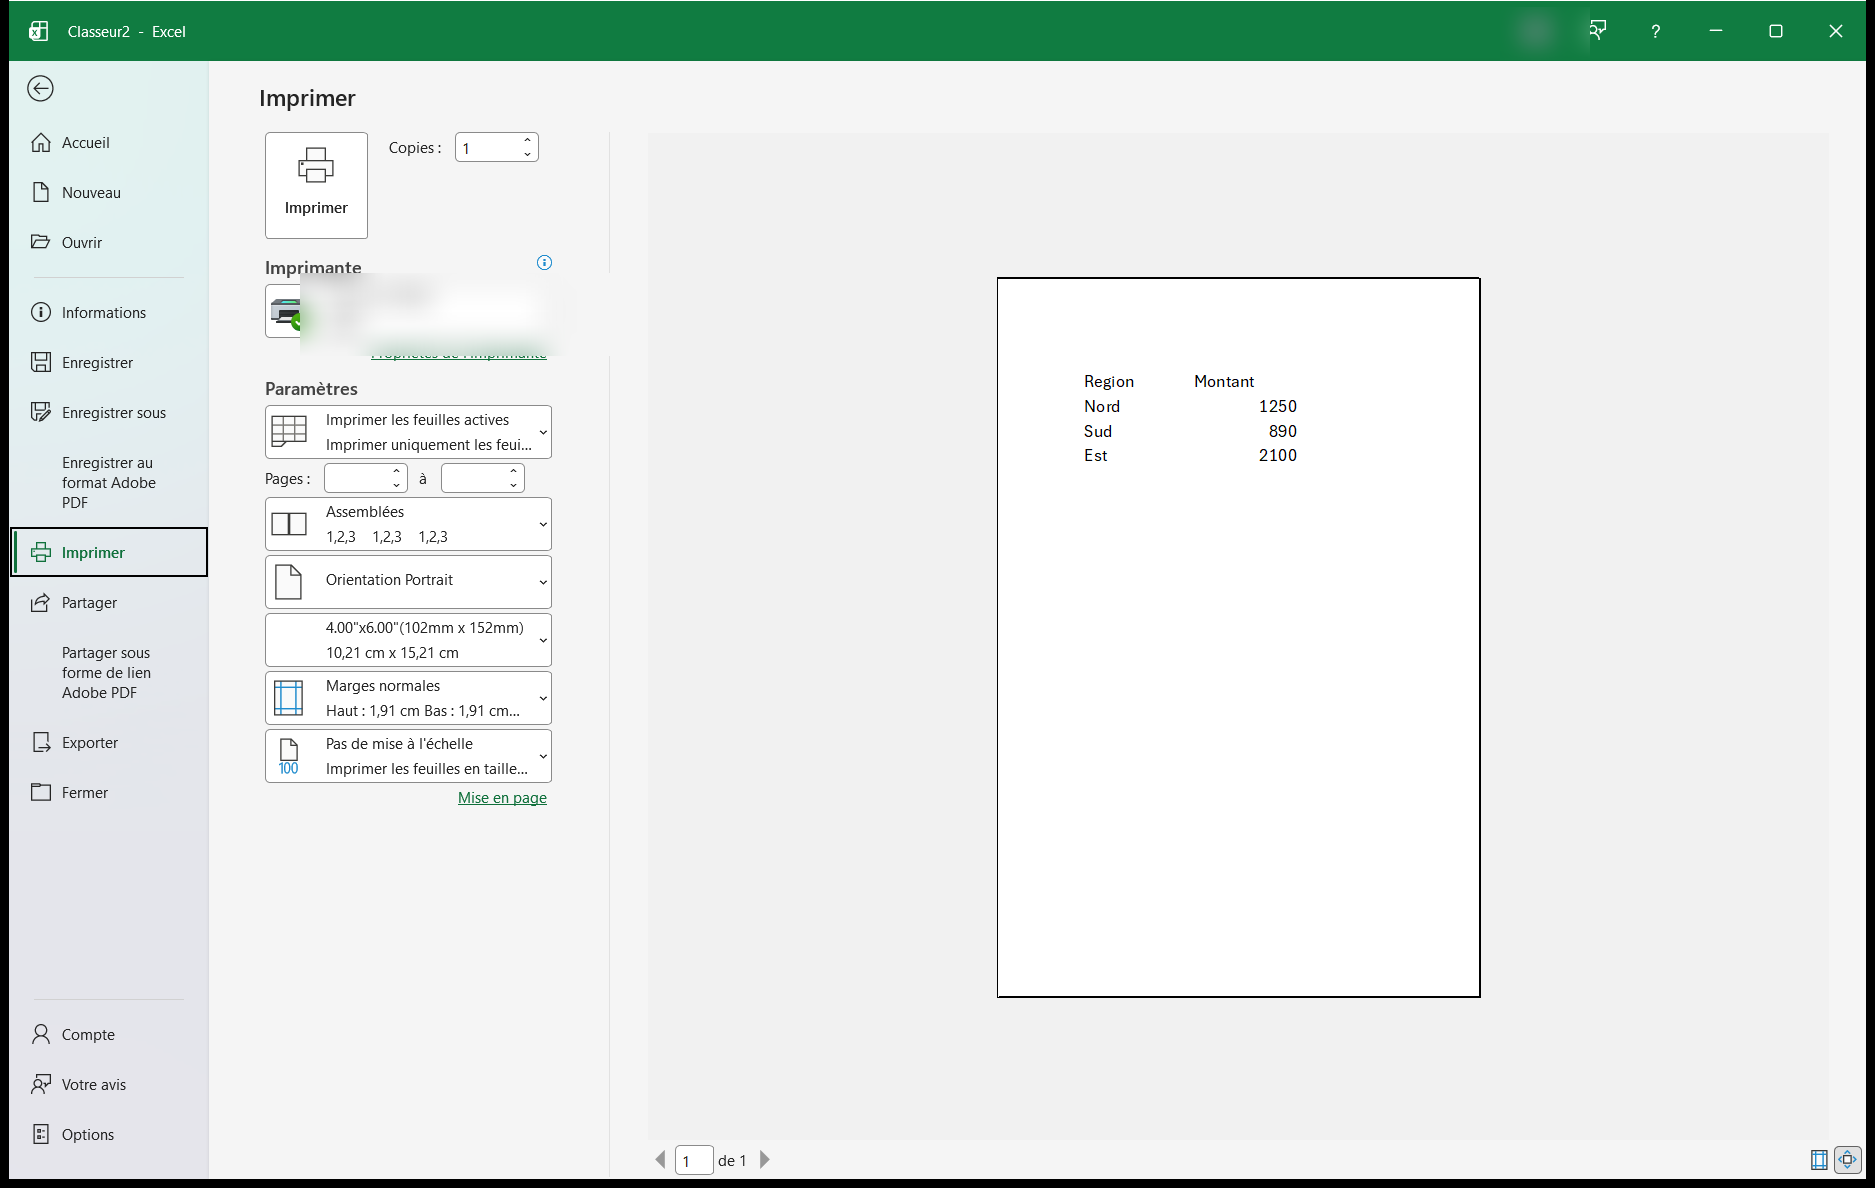Expand the Marges normales dropdown
The image size is (1875, 1188).
point(408,698)
